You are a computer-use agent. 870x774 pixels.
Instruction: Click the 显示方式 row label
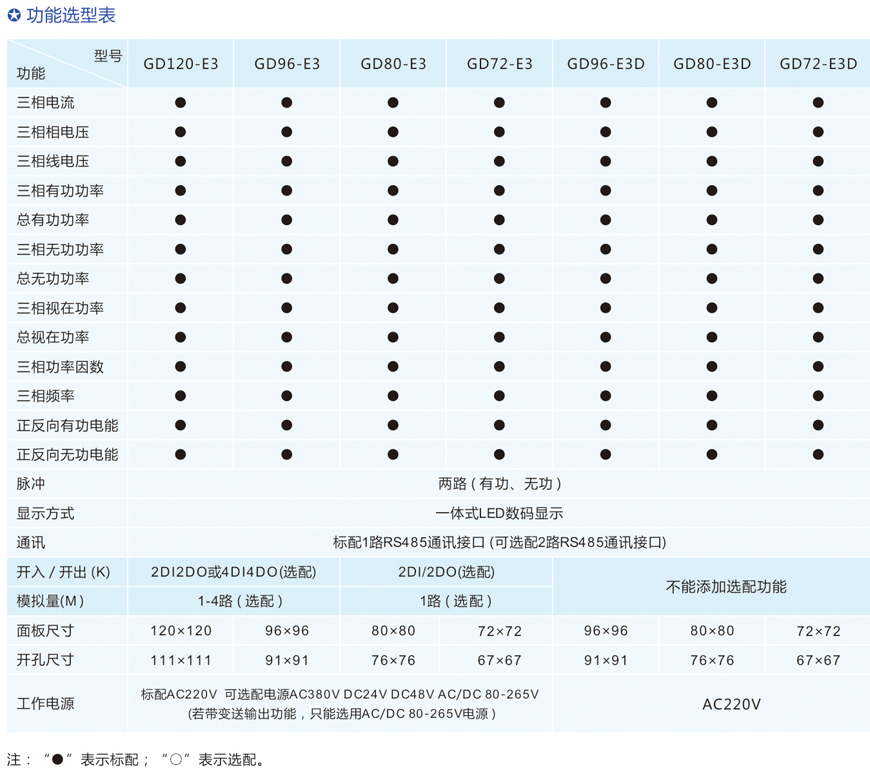(45, 513)
